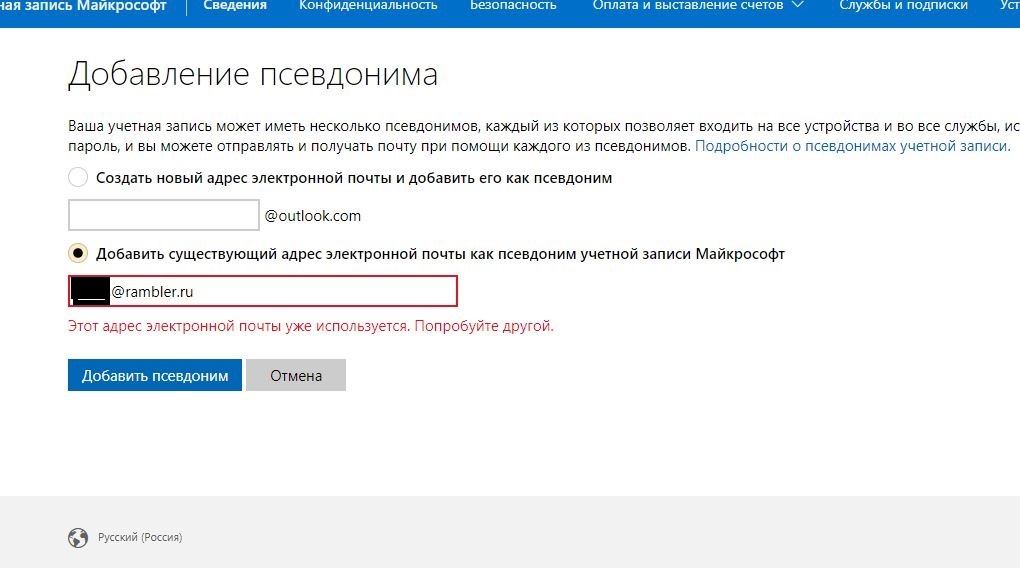Open Русский (Россия) language selector
This screenshot has width=1020, height=583.
click(140, 537)
